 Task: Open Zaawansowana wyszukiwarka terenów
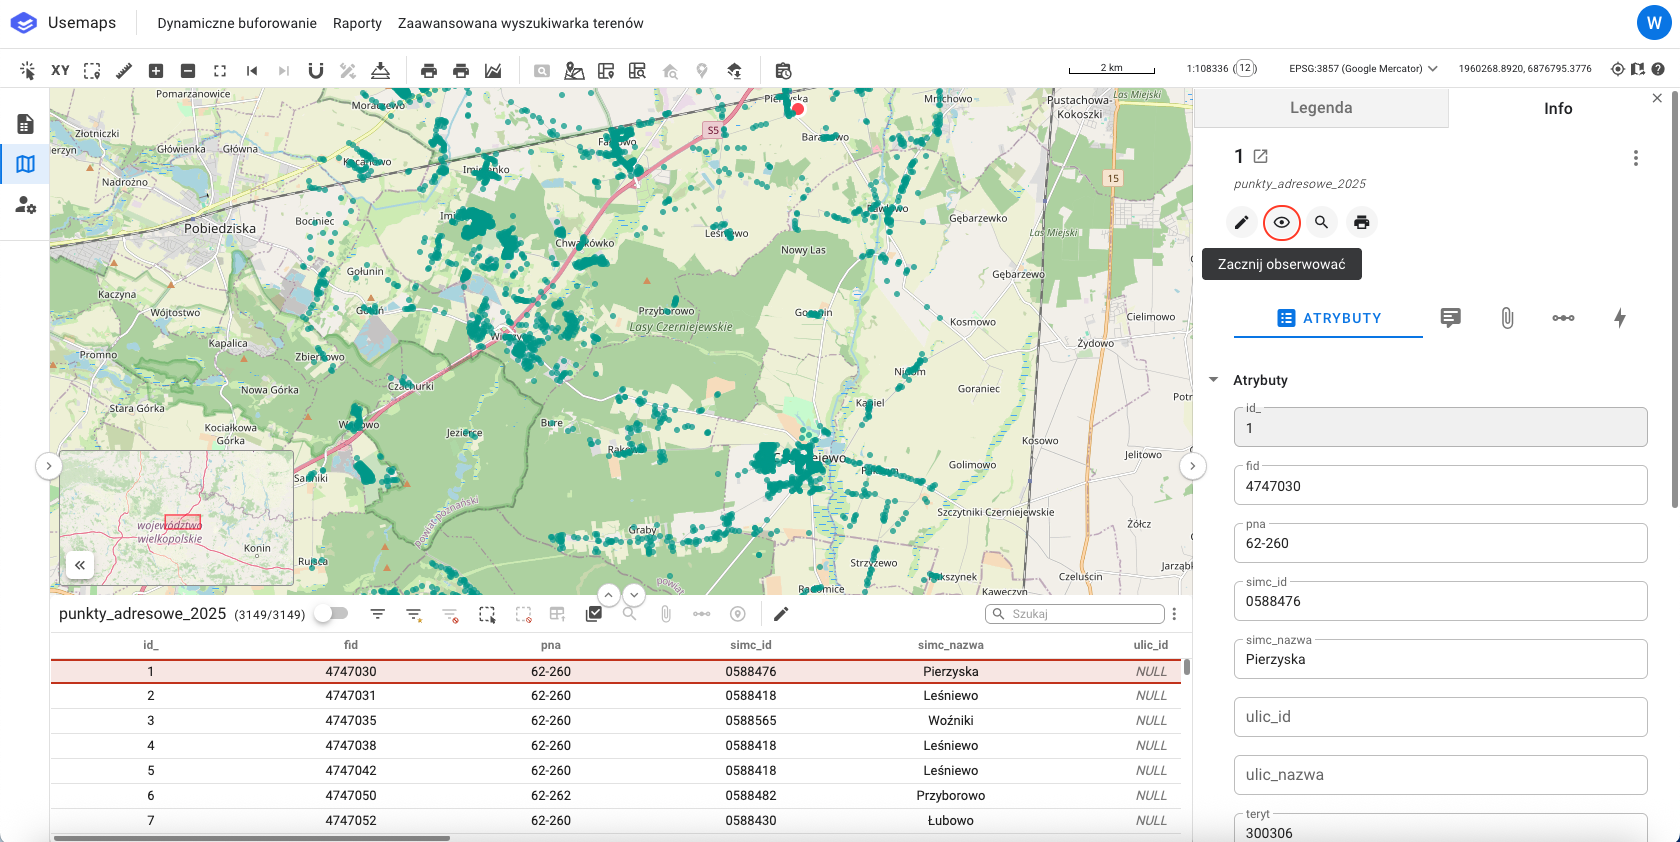pos(520,23)
